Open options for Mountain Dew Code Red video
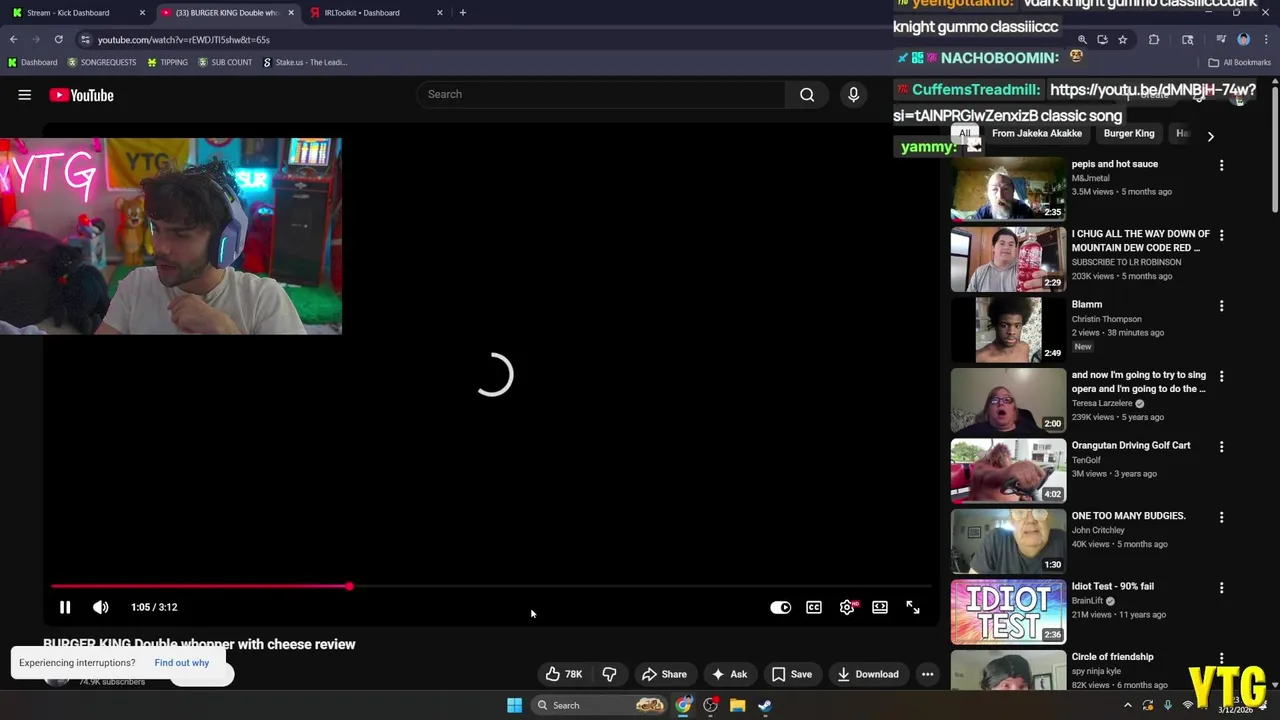 [1221, 235]
